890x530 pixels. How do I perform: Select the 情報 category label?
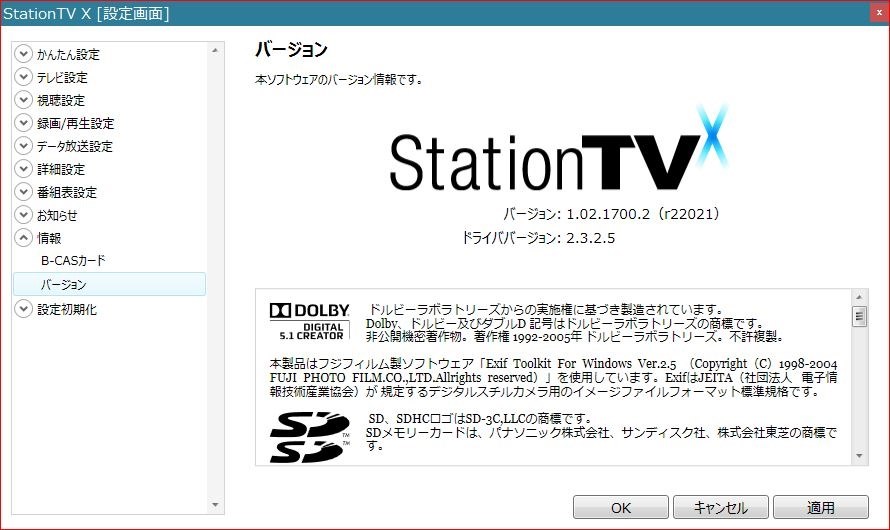[x=49, y=238]
